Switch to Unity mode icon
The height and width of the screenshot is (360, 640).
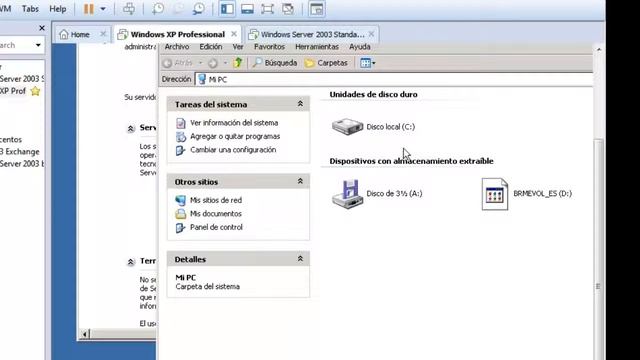tap(288, 9)
